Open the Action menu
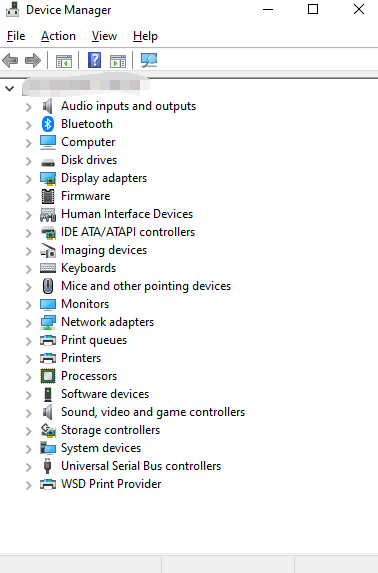 [58, 36]
